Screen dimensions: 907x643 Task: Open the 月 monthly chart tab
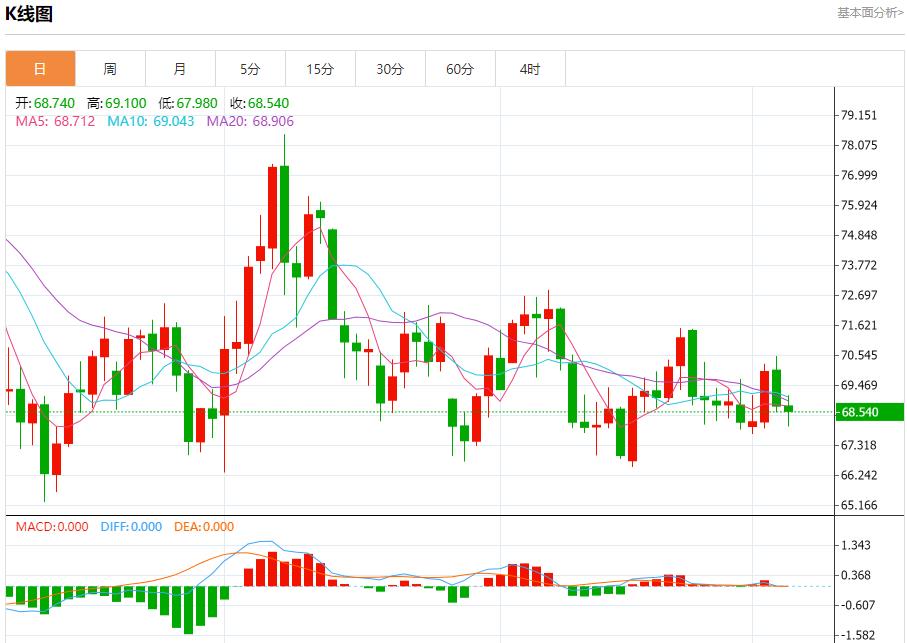tap(180, 69)
